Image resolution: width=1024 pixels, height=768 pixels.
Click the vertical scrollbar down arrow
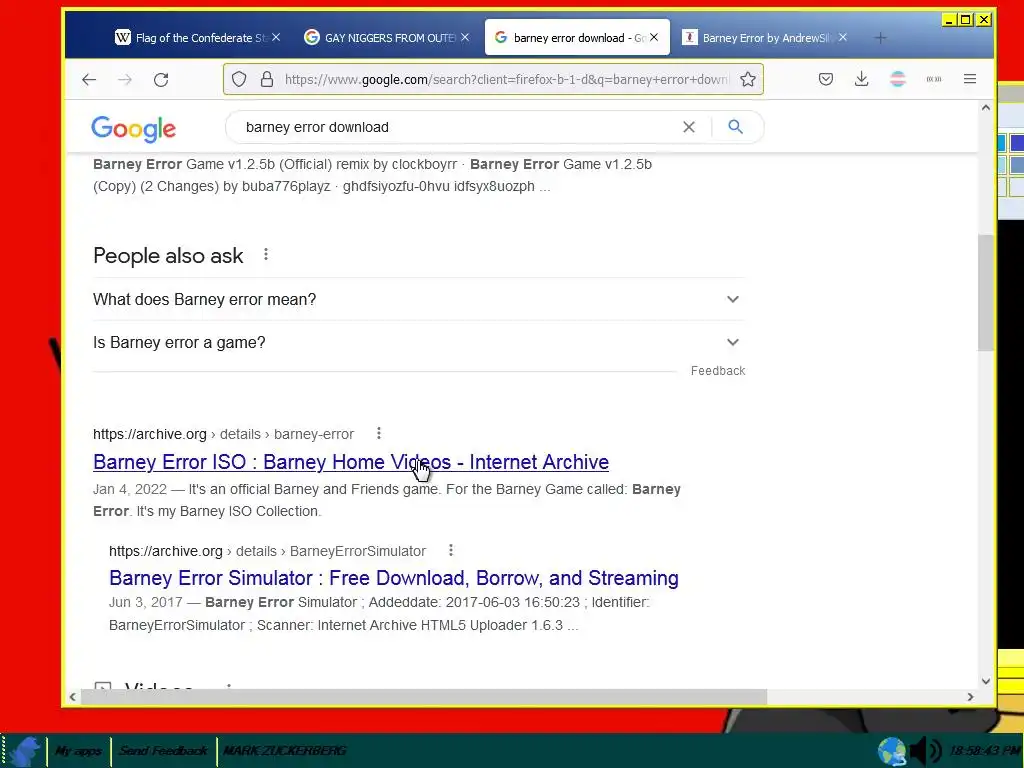point(985,681)
